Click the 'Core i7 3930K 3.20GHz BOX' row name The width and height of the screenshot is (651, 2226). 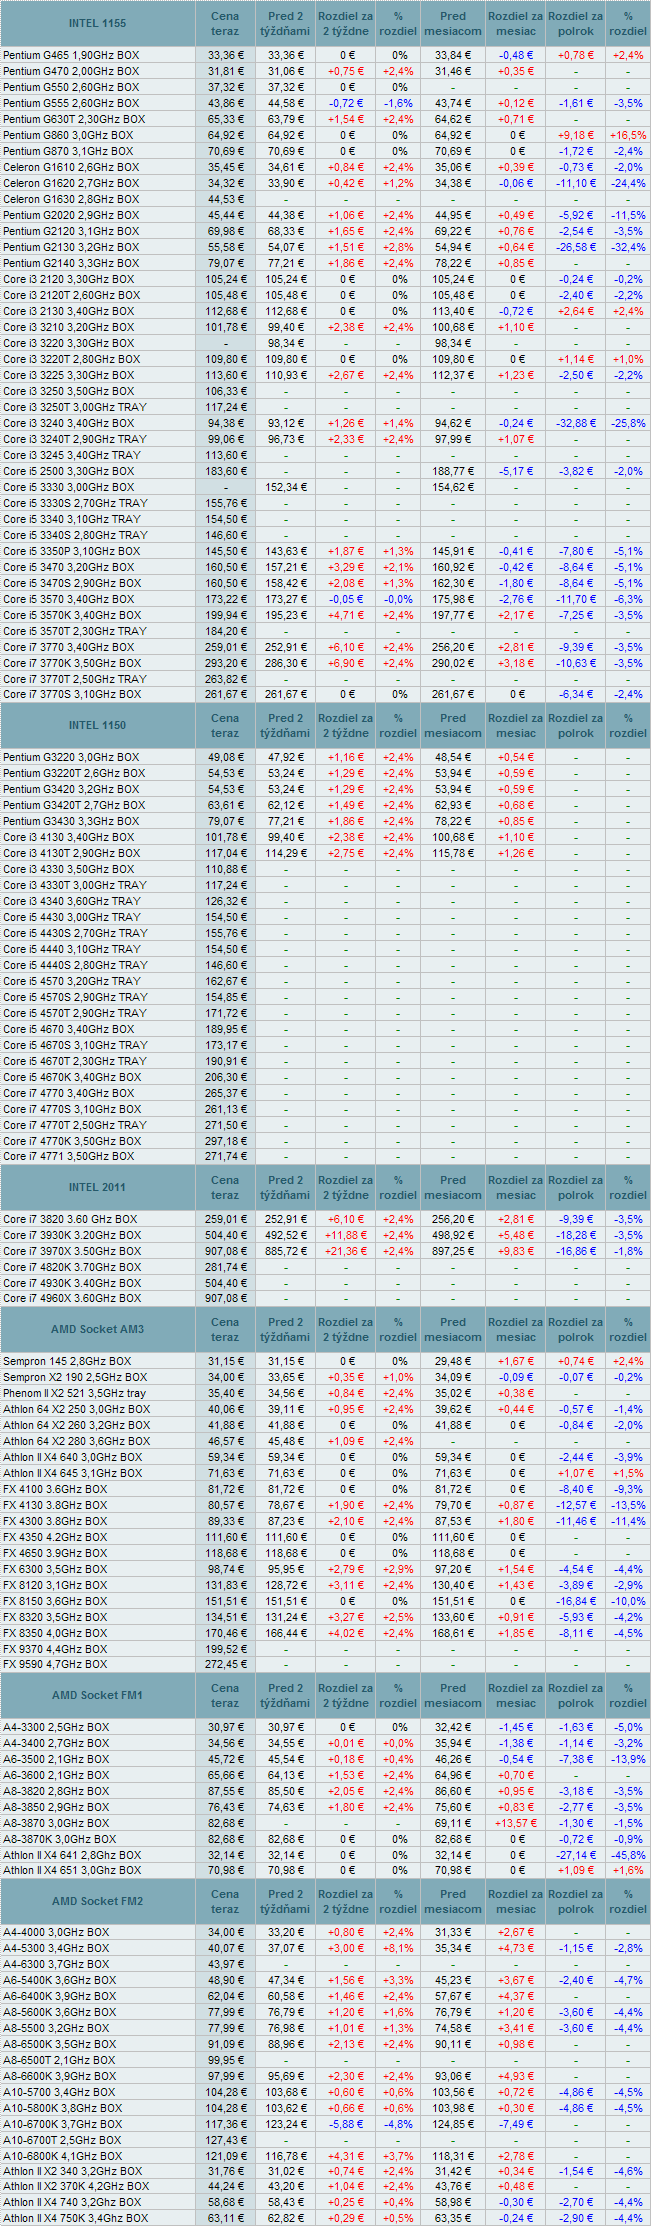[x=72, y=1235]
